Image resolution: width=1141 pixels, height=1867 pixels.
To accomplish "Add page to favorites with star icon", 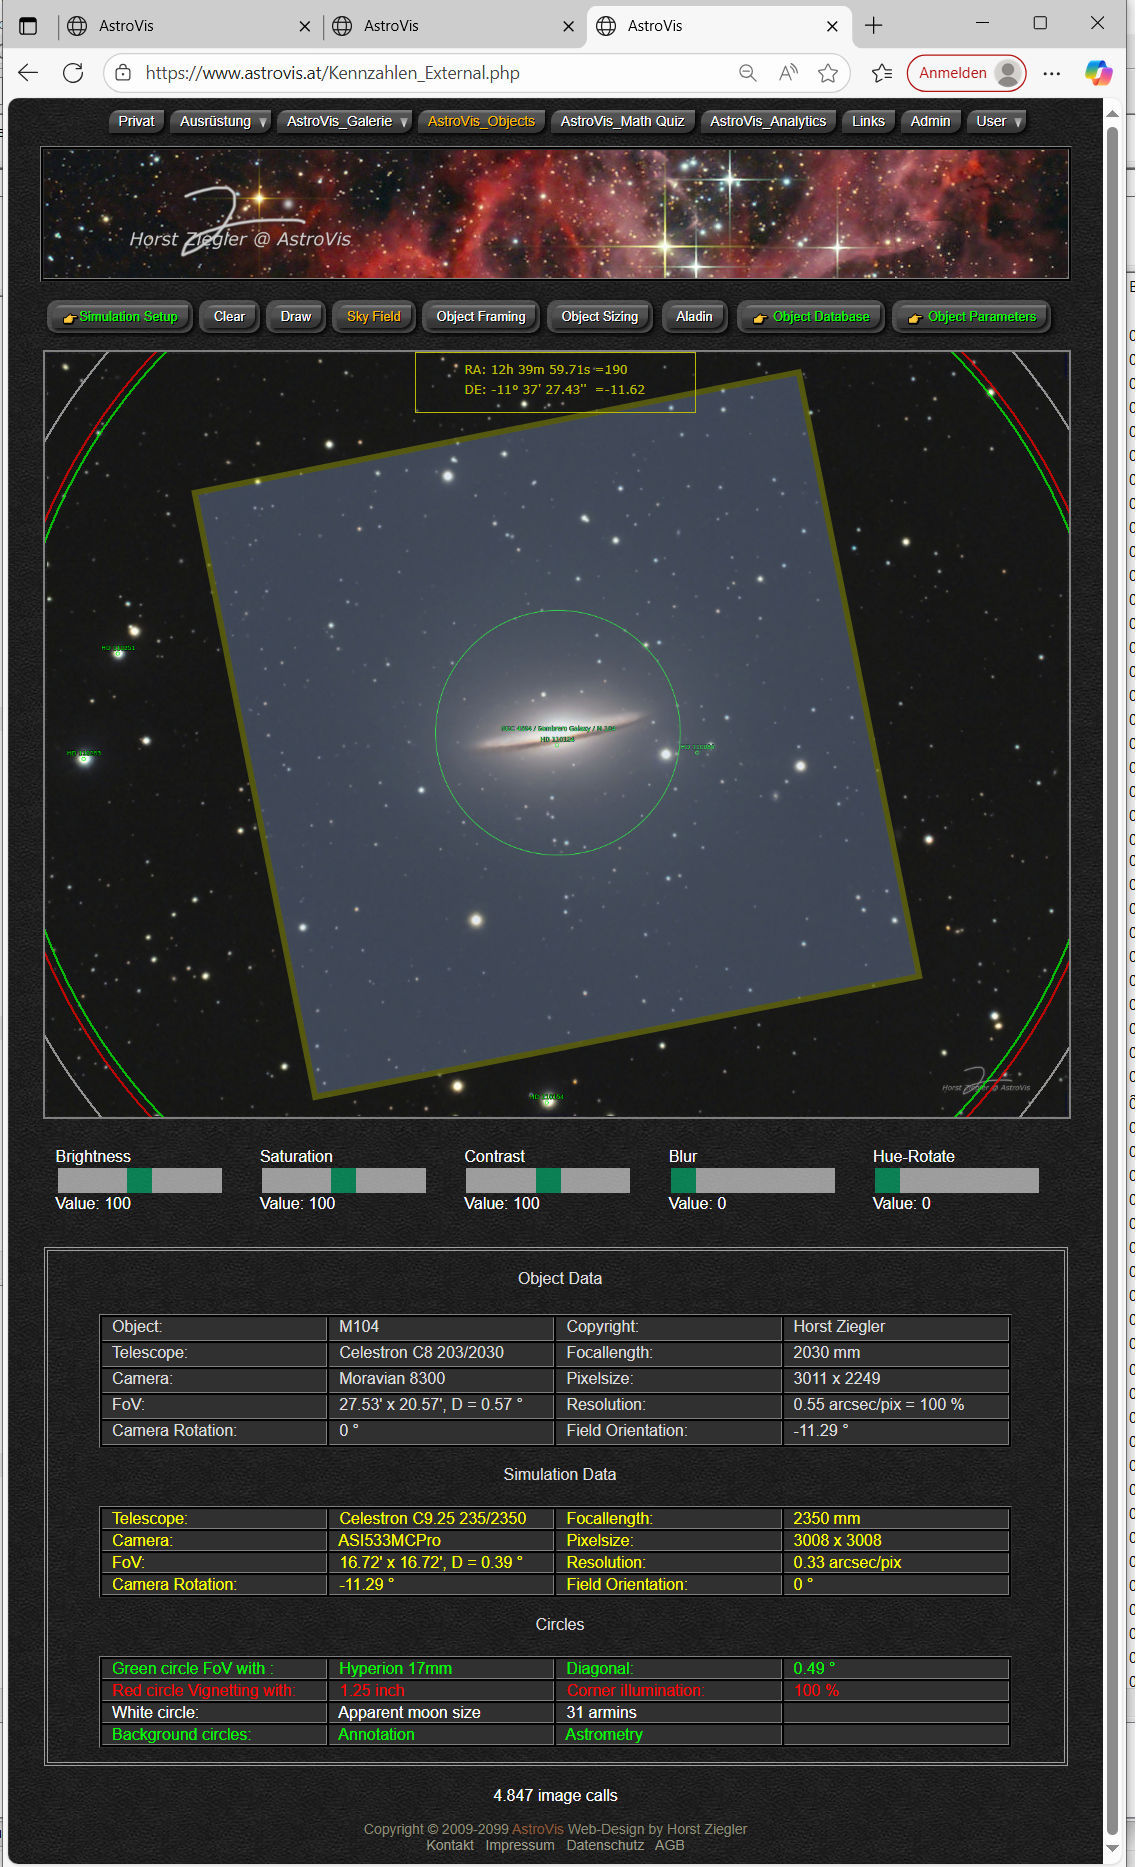I will point(827,73).
